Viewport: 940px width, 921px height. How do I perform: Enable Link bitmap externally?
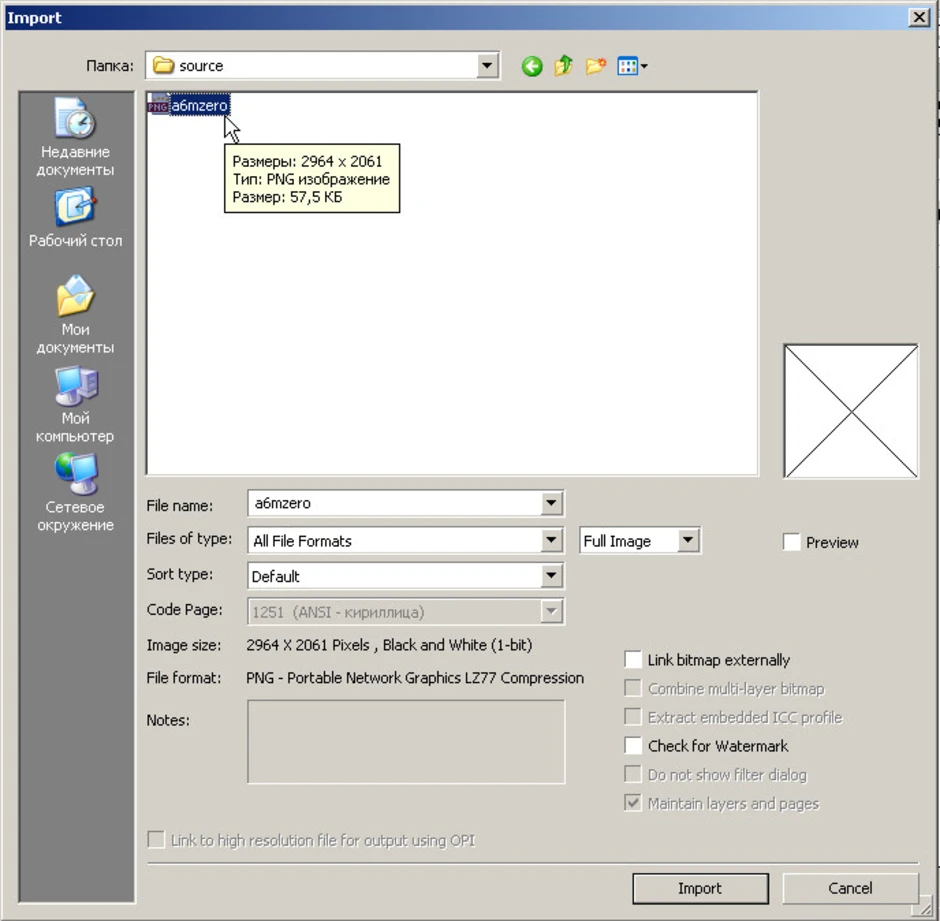633,660
